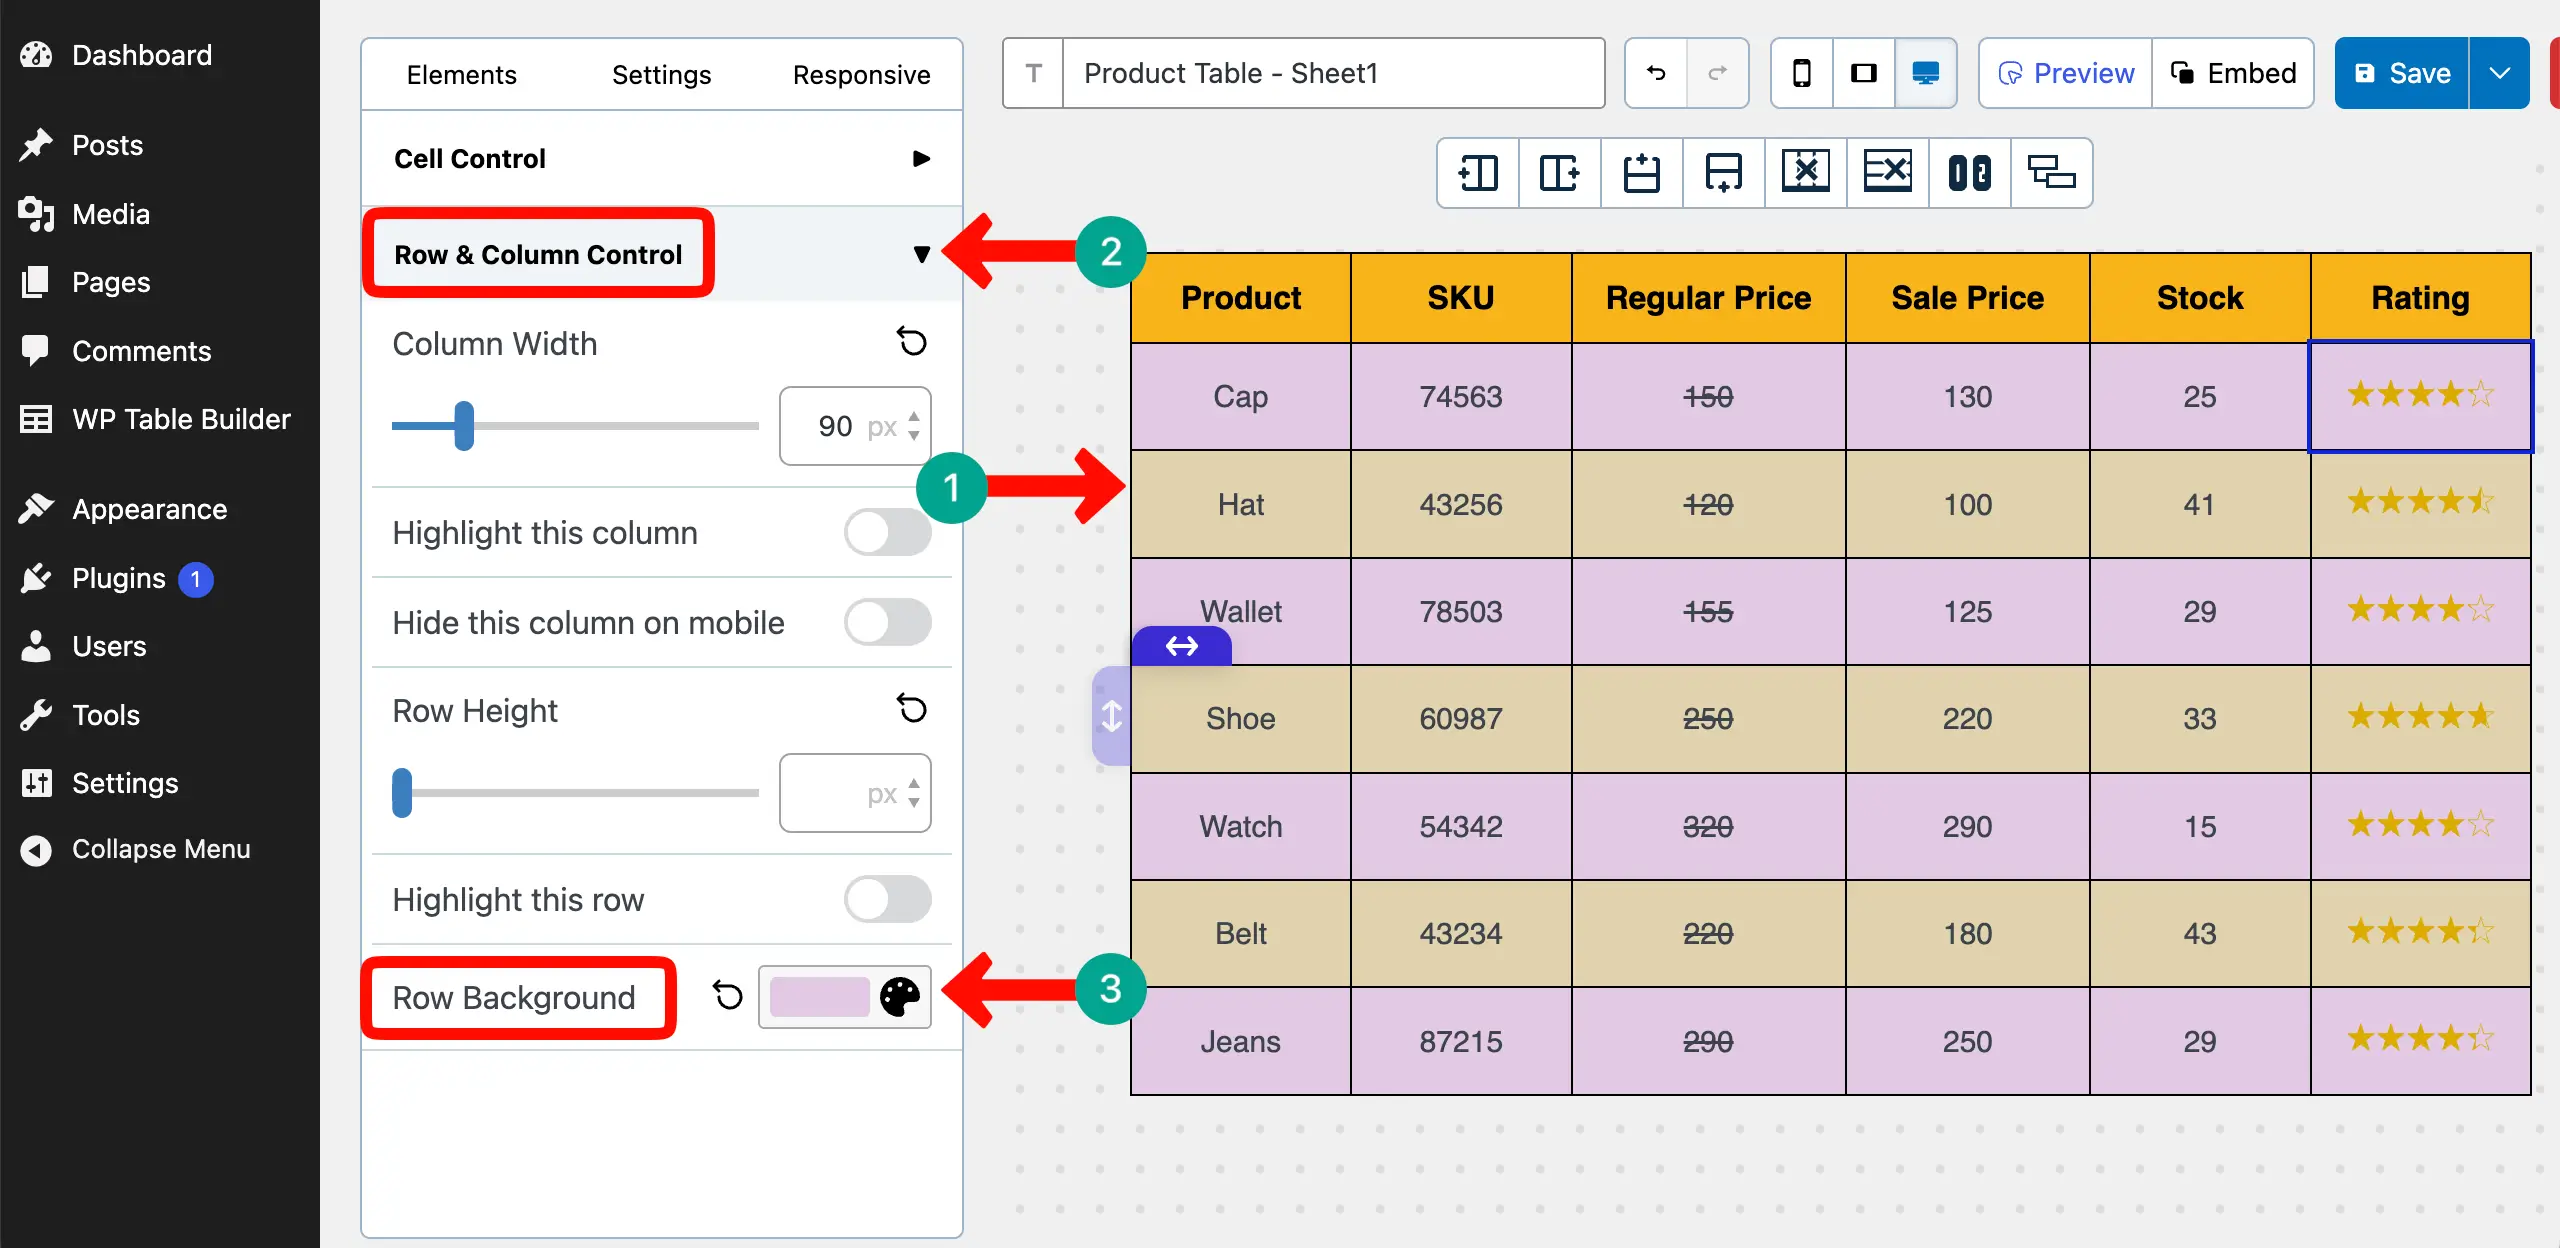The height and width of the screenshot is (1248, 2560).
Task: Open the Responsive tab
Action: 861,73
